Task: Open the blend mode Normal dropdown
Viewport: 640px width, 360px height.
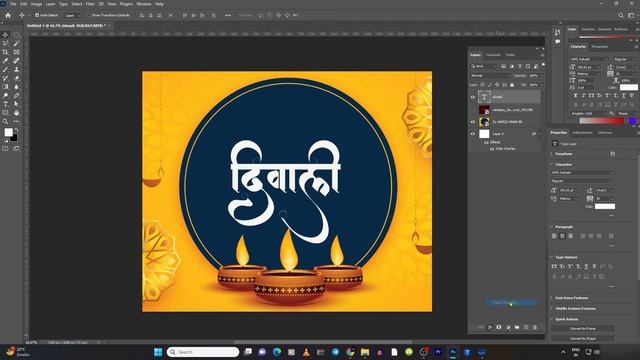Action: (490, 76)
